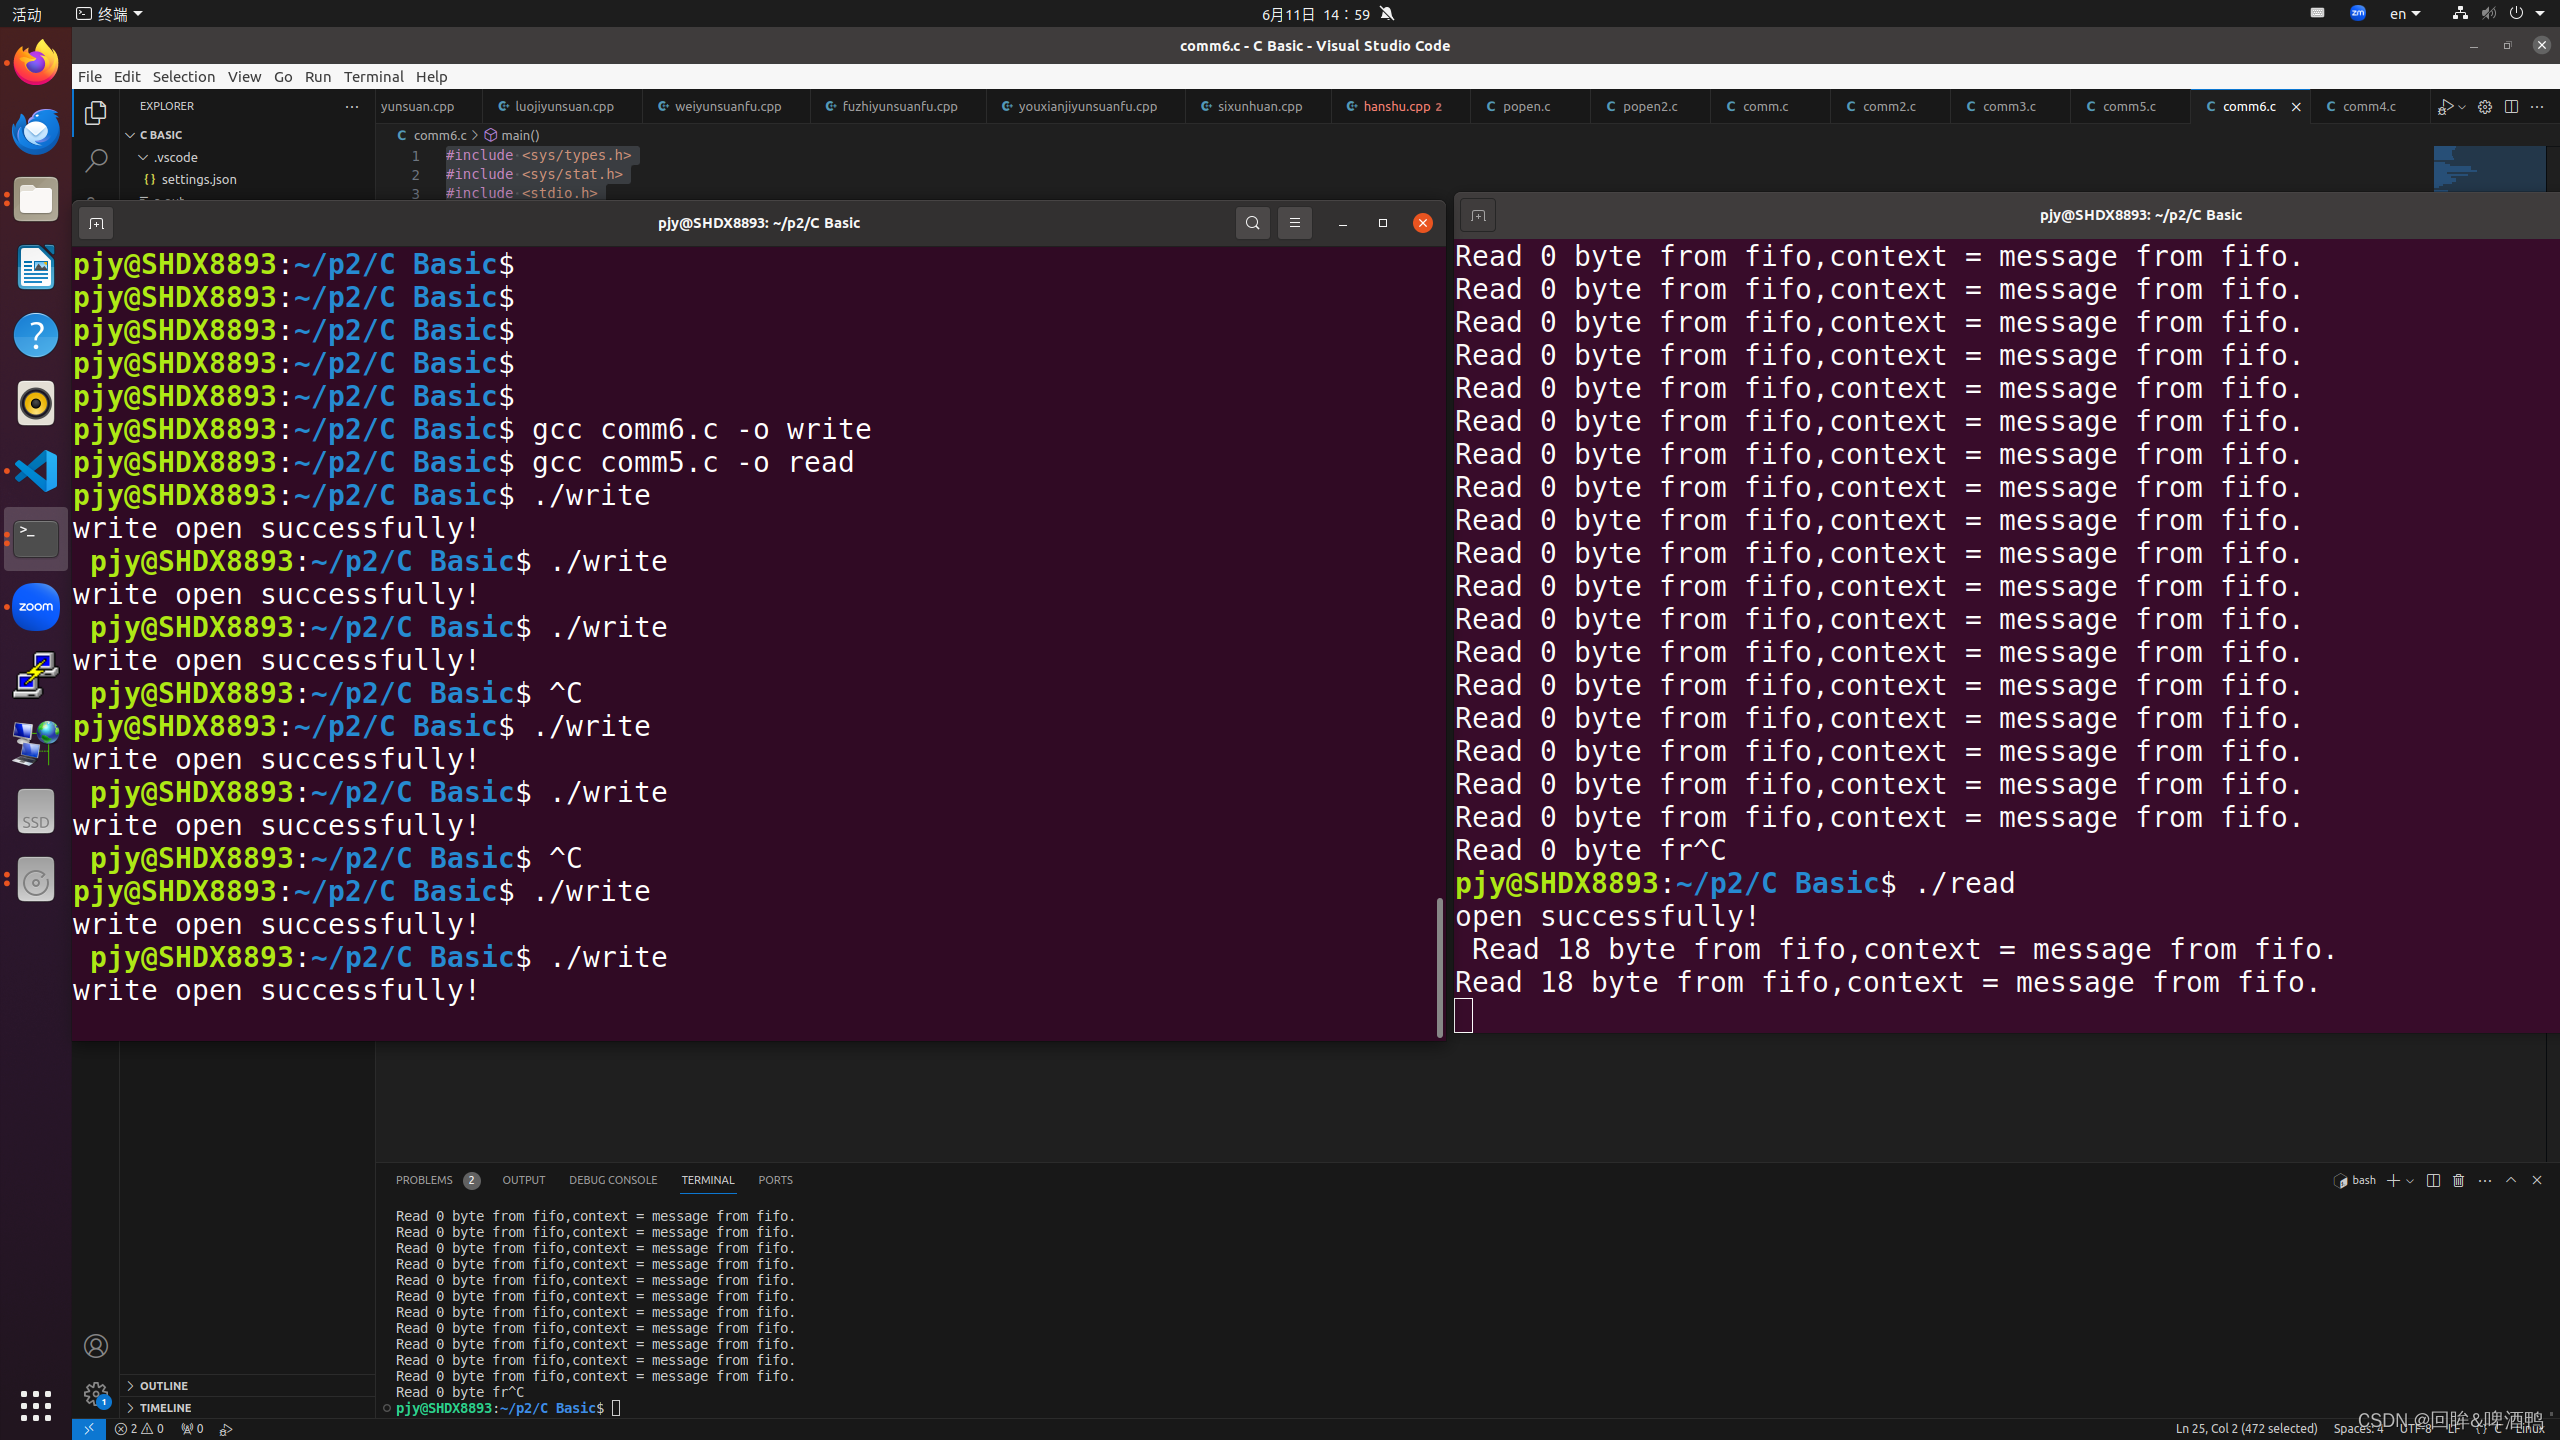This screenshot has width=2560, height=1440.
Task: Open the Terminal menu
Action: tap(374, 77)
